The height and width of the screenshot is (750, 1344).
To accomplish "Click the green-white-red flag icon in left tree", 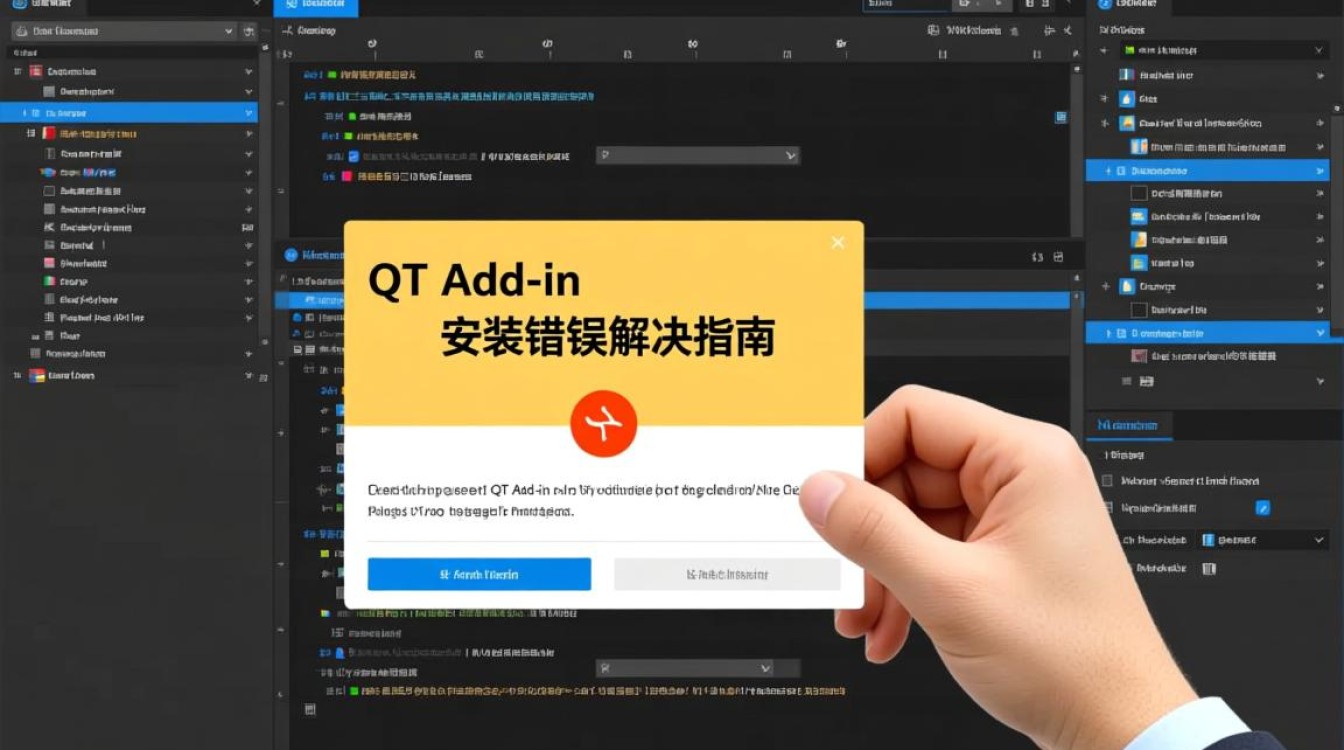I will pyautogui.click(x=49, y=281).
